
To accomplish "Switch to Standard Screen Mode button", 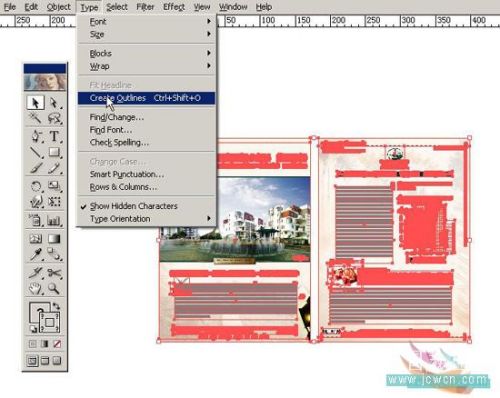I will click(x=32, y=361).
